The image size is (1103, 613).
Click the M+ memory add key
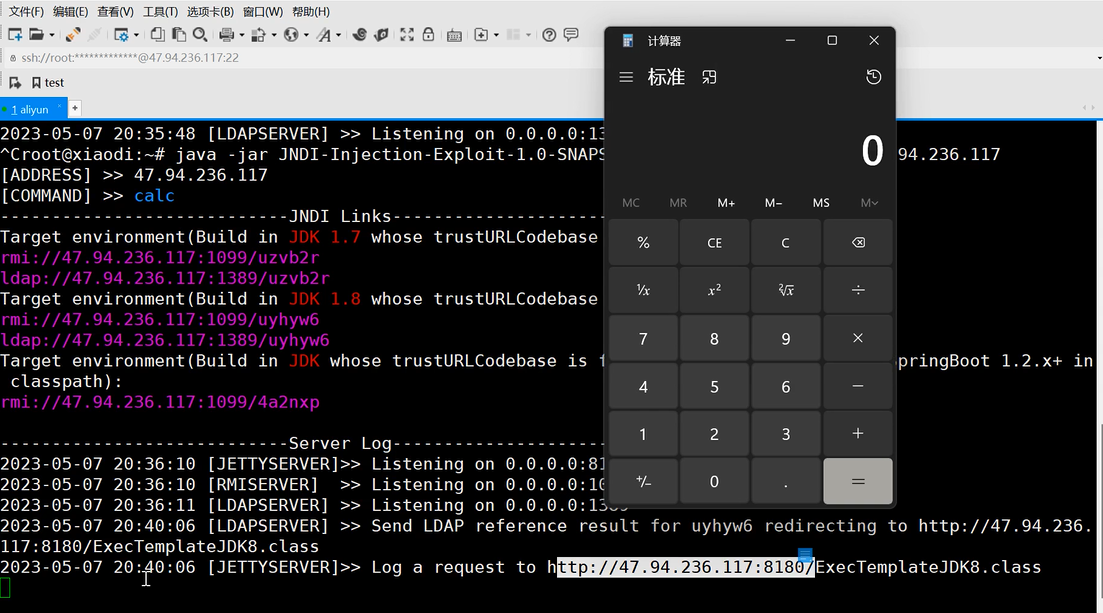pyautogui.click(x=726, y=203)
